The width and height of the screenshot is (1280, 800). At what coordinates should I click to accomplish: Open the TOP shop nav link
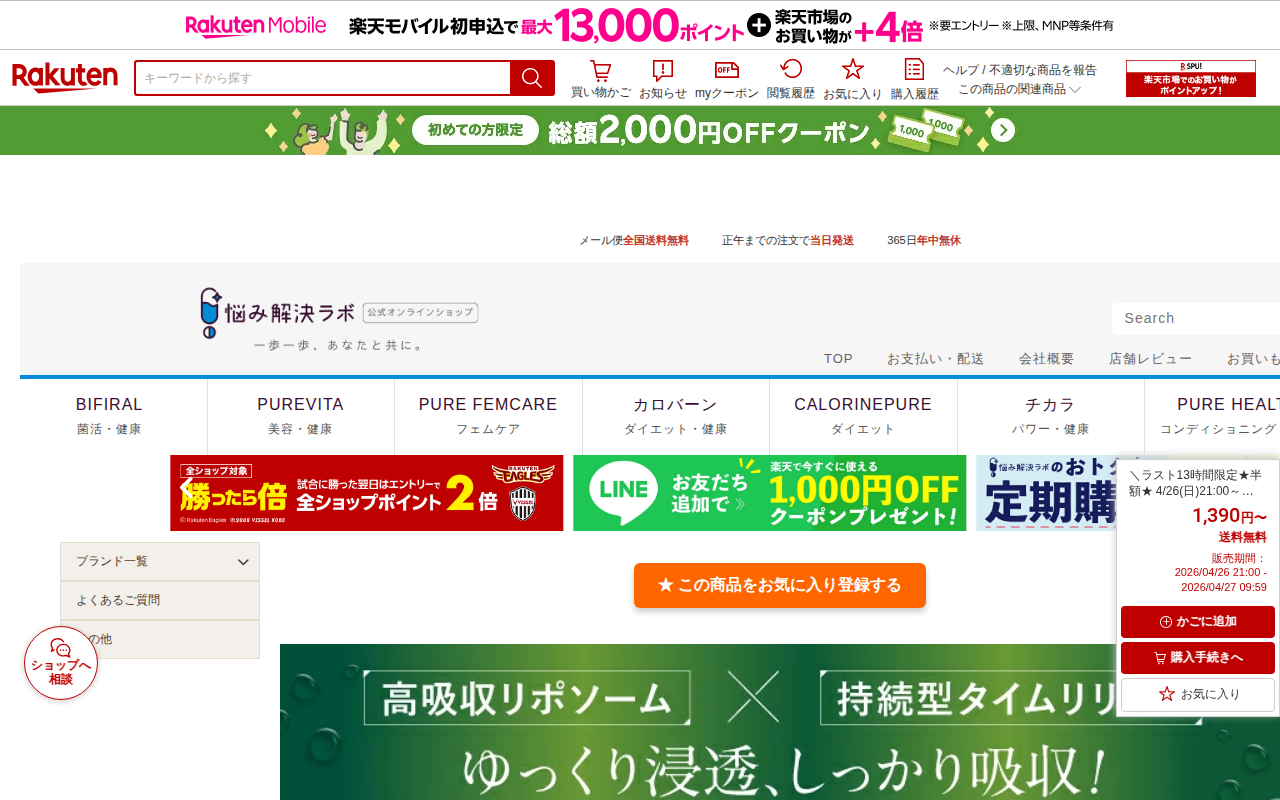pos(838,359)
